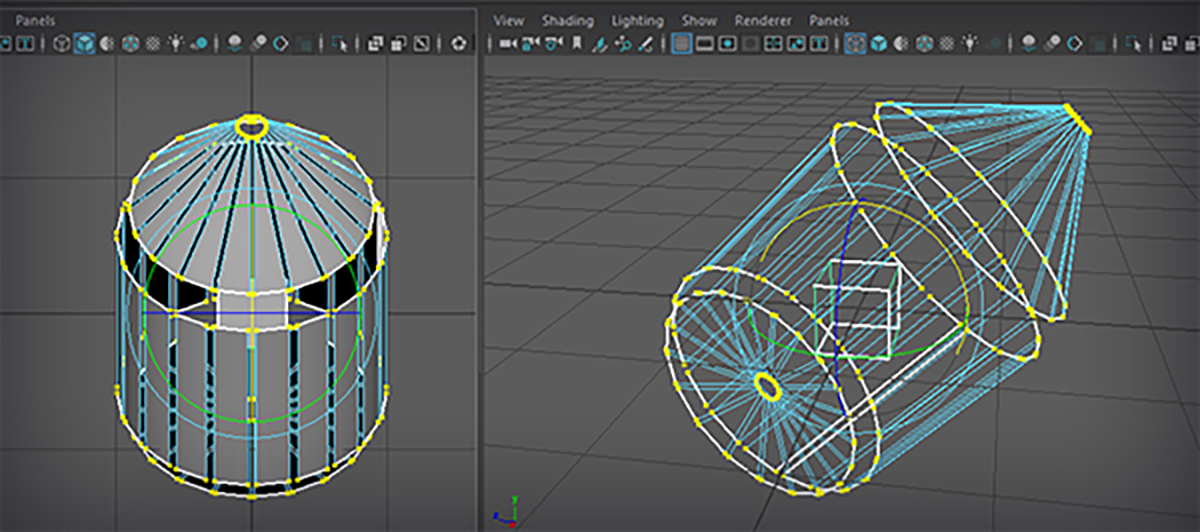
Task: Toggle X-Ray mode in left panel
Action: 374,43
